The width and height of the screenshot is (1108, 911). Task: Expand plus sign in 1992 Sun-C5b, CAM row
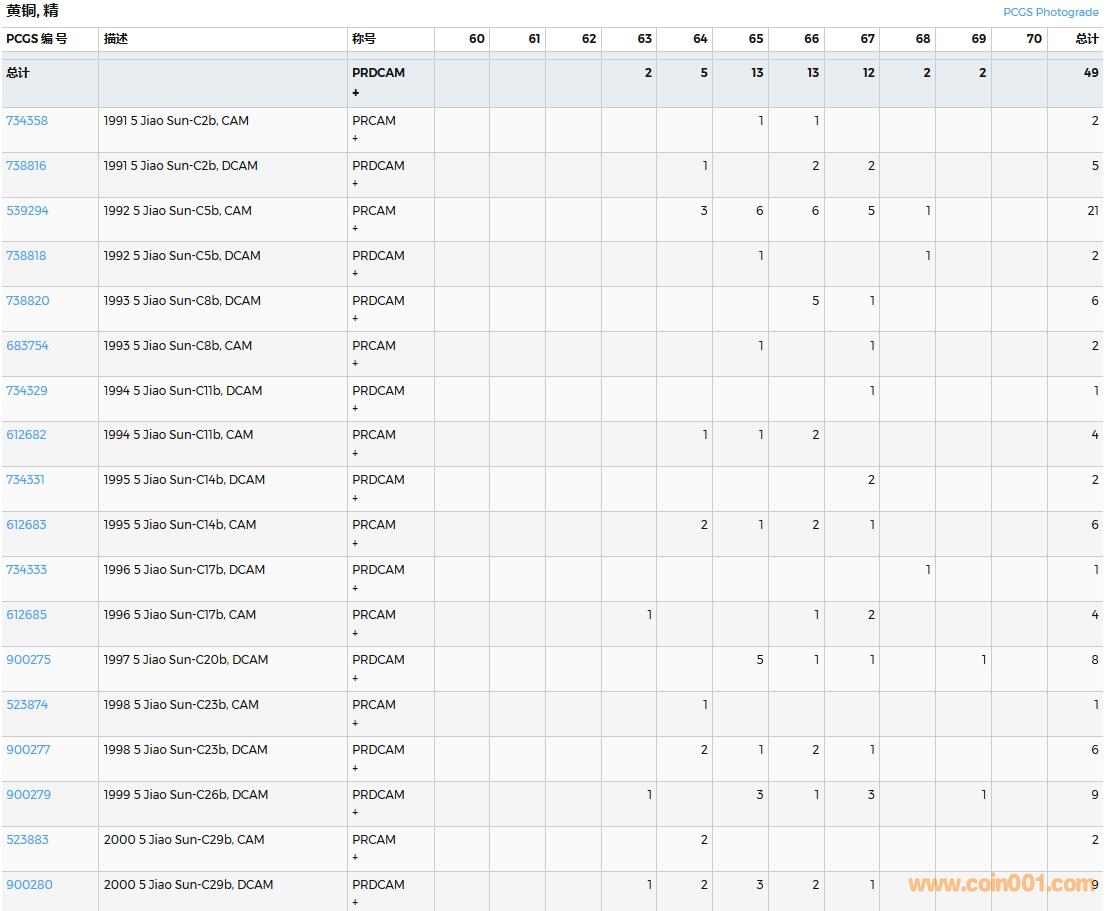coord(355,229)
